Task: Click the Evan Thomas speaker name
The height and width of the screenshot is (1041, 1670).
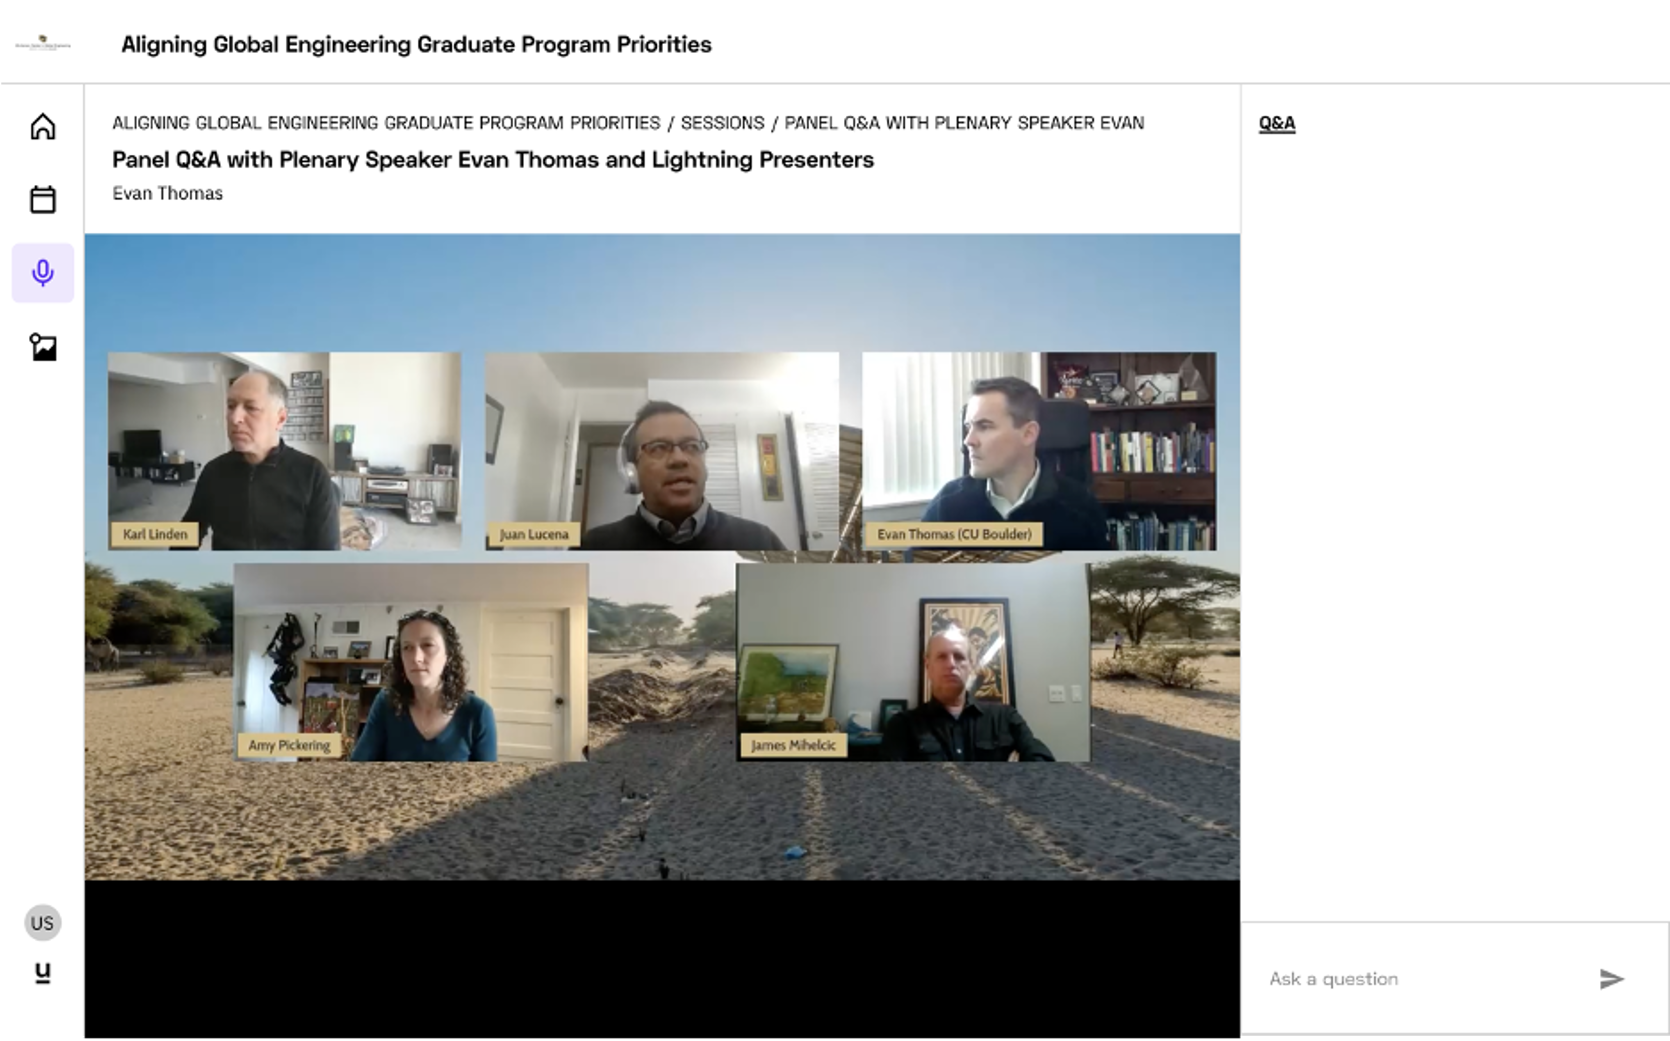Action: [x=167, y=193]
